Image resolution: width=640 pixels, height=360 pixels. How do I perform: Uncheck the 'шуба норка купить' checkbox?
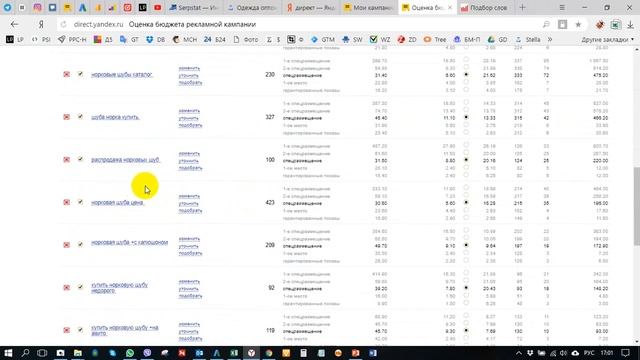tap(80, 117)
